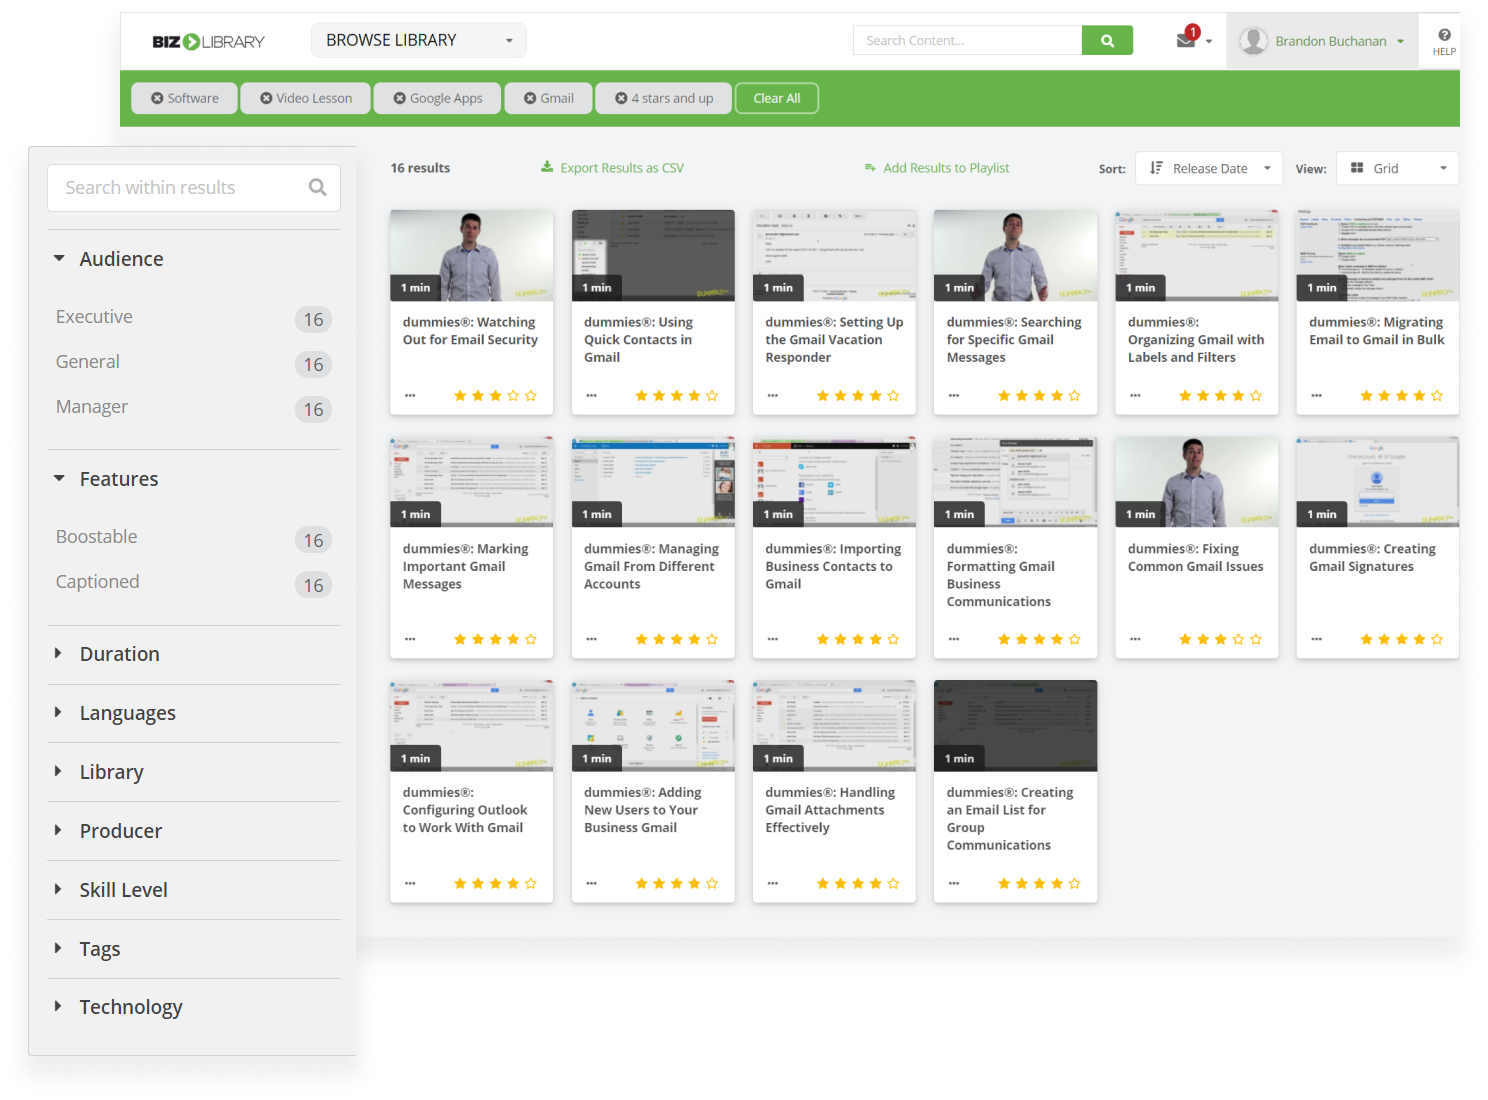Remove the 4 stars and up filter
1488x1100 pixels.
(x=621, y=98)
